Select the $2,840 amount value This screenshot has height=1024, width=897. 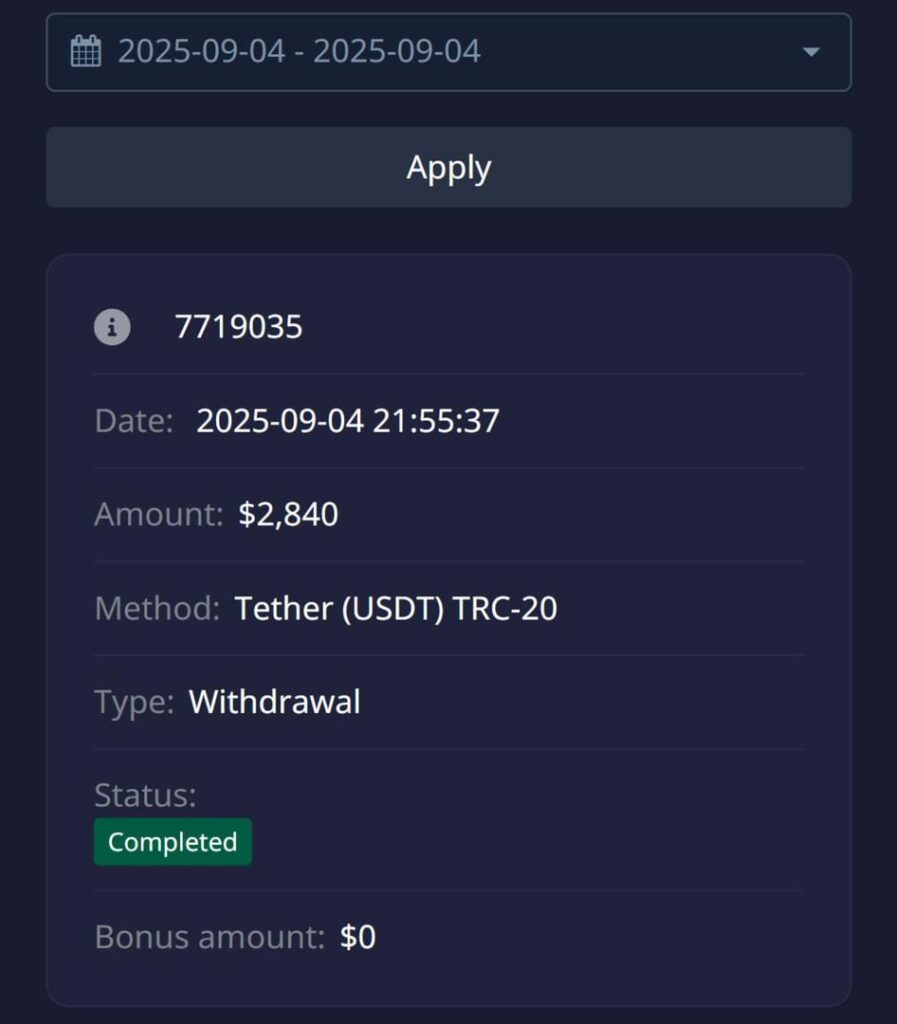(288, 514)
